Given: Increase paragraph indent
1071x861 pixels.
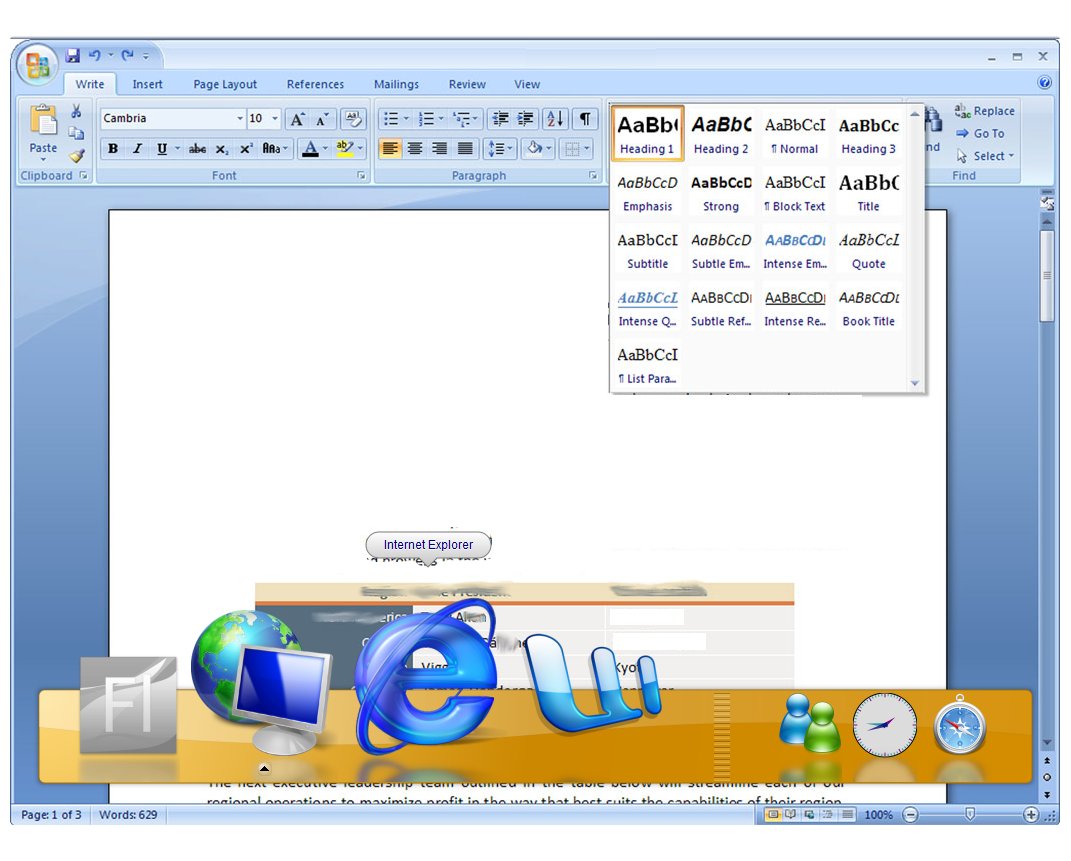Looking at the screenshot, I should click(525, 119).
